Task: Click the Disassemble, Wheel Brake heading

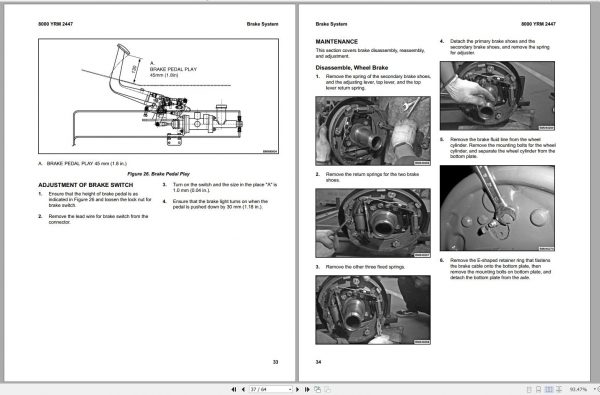Action: click(x=352, y=68)
